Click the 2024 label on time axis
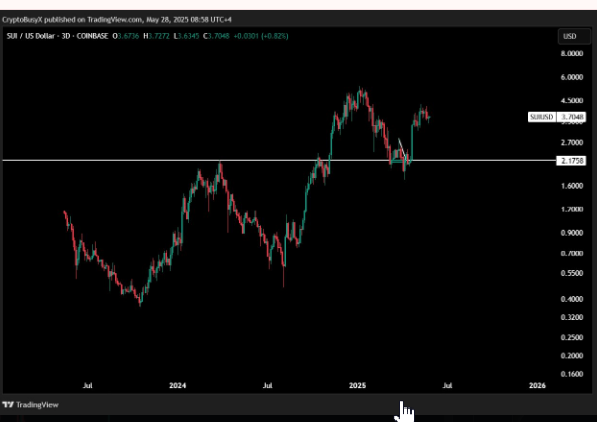597x422 pixels. point(177,385)
